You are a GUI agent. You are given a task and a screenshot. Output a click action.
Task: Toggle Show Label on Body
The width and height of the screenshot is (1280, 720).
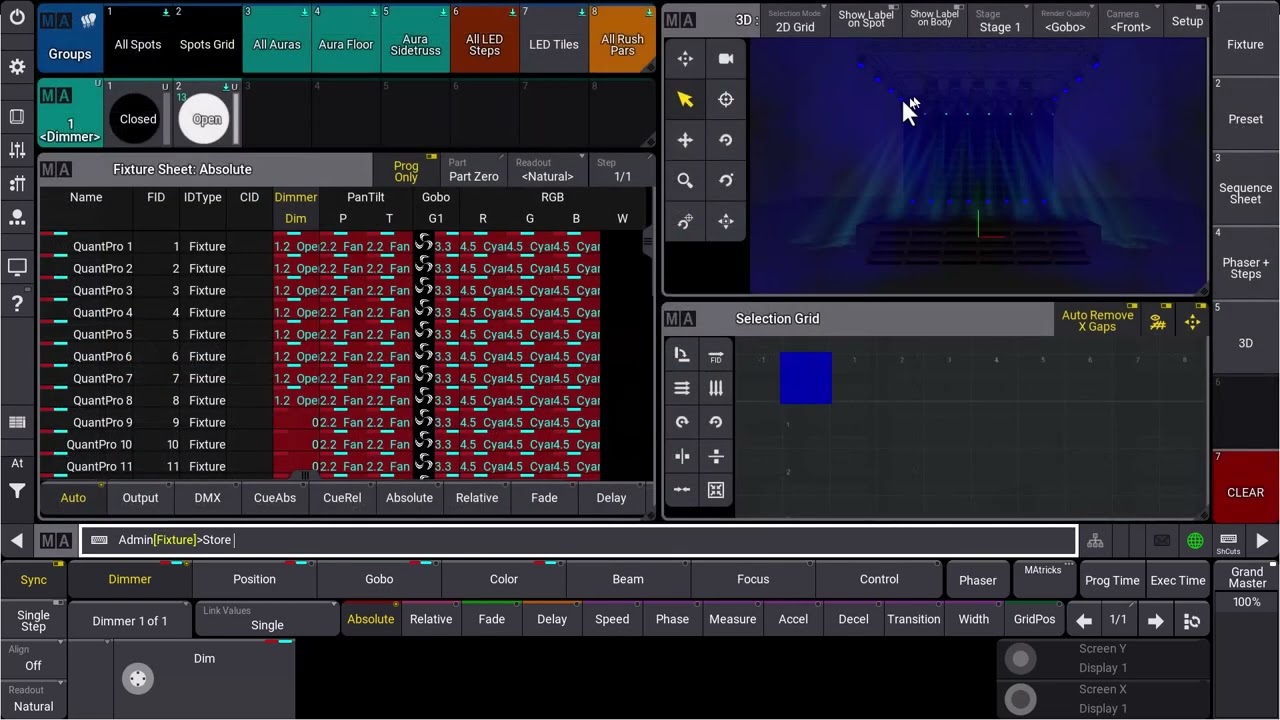coord(934,20)
